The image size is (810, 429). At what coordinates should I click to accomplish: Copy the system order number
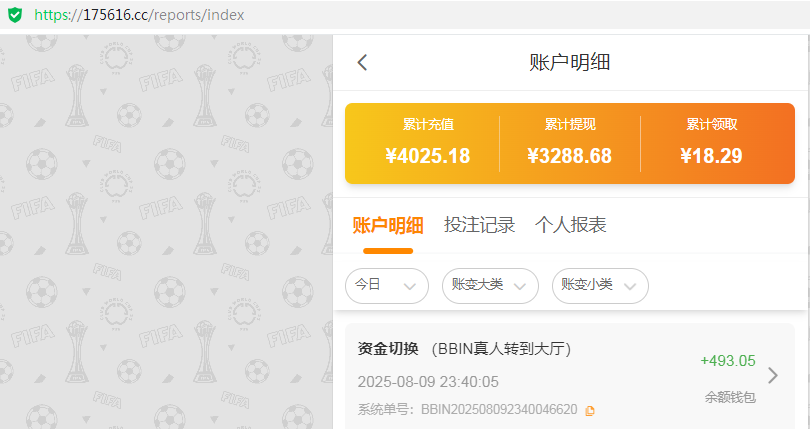click(590, 410)
